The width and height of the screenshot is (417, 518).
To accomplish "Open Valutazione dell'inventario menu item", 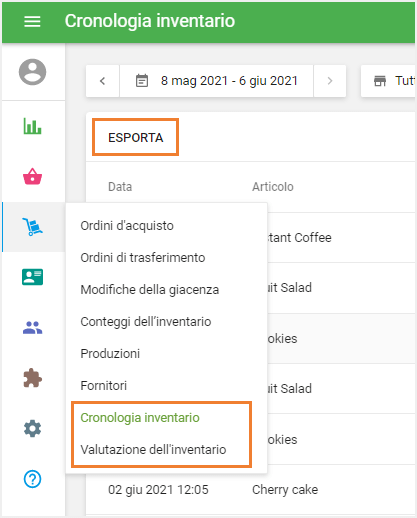I will click(x=153, y=450).
